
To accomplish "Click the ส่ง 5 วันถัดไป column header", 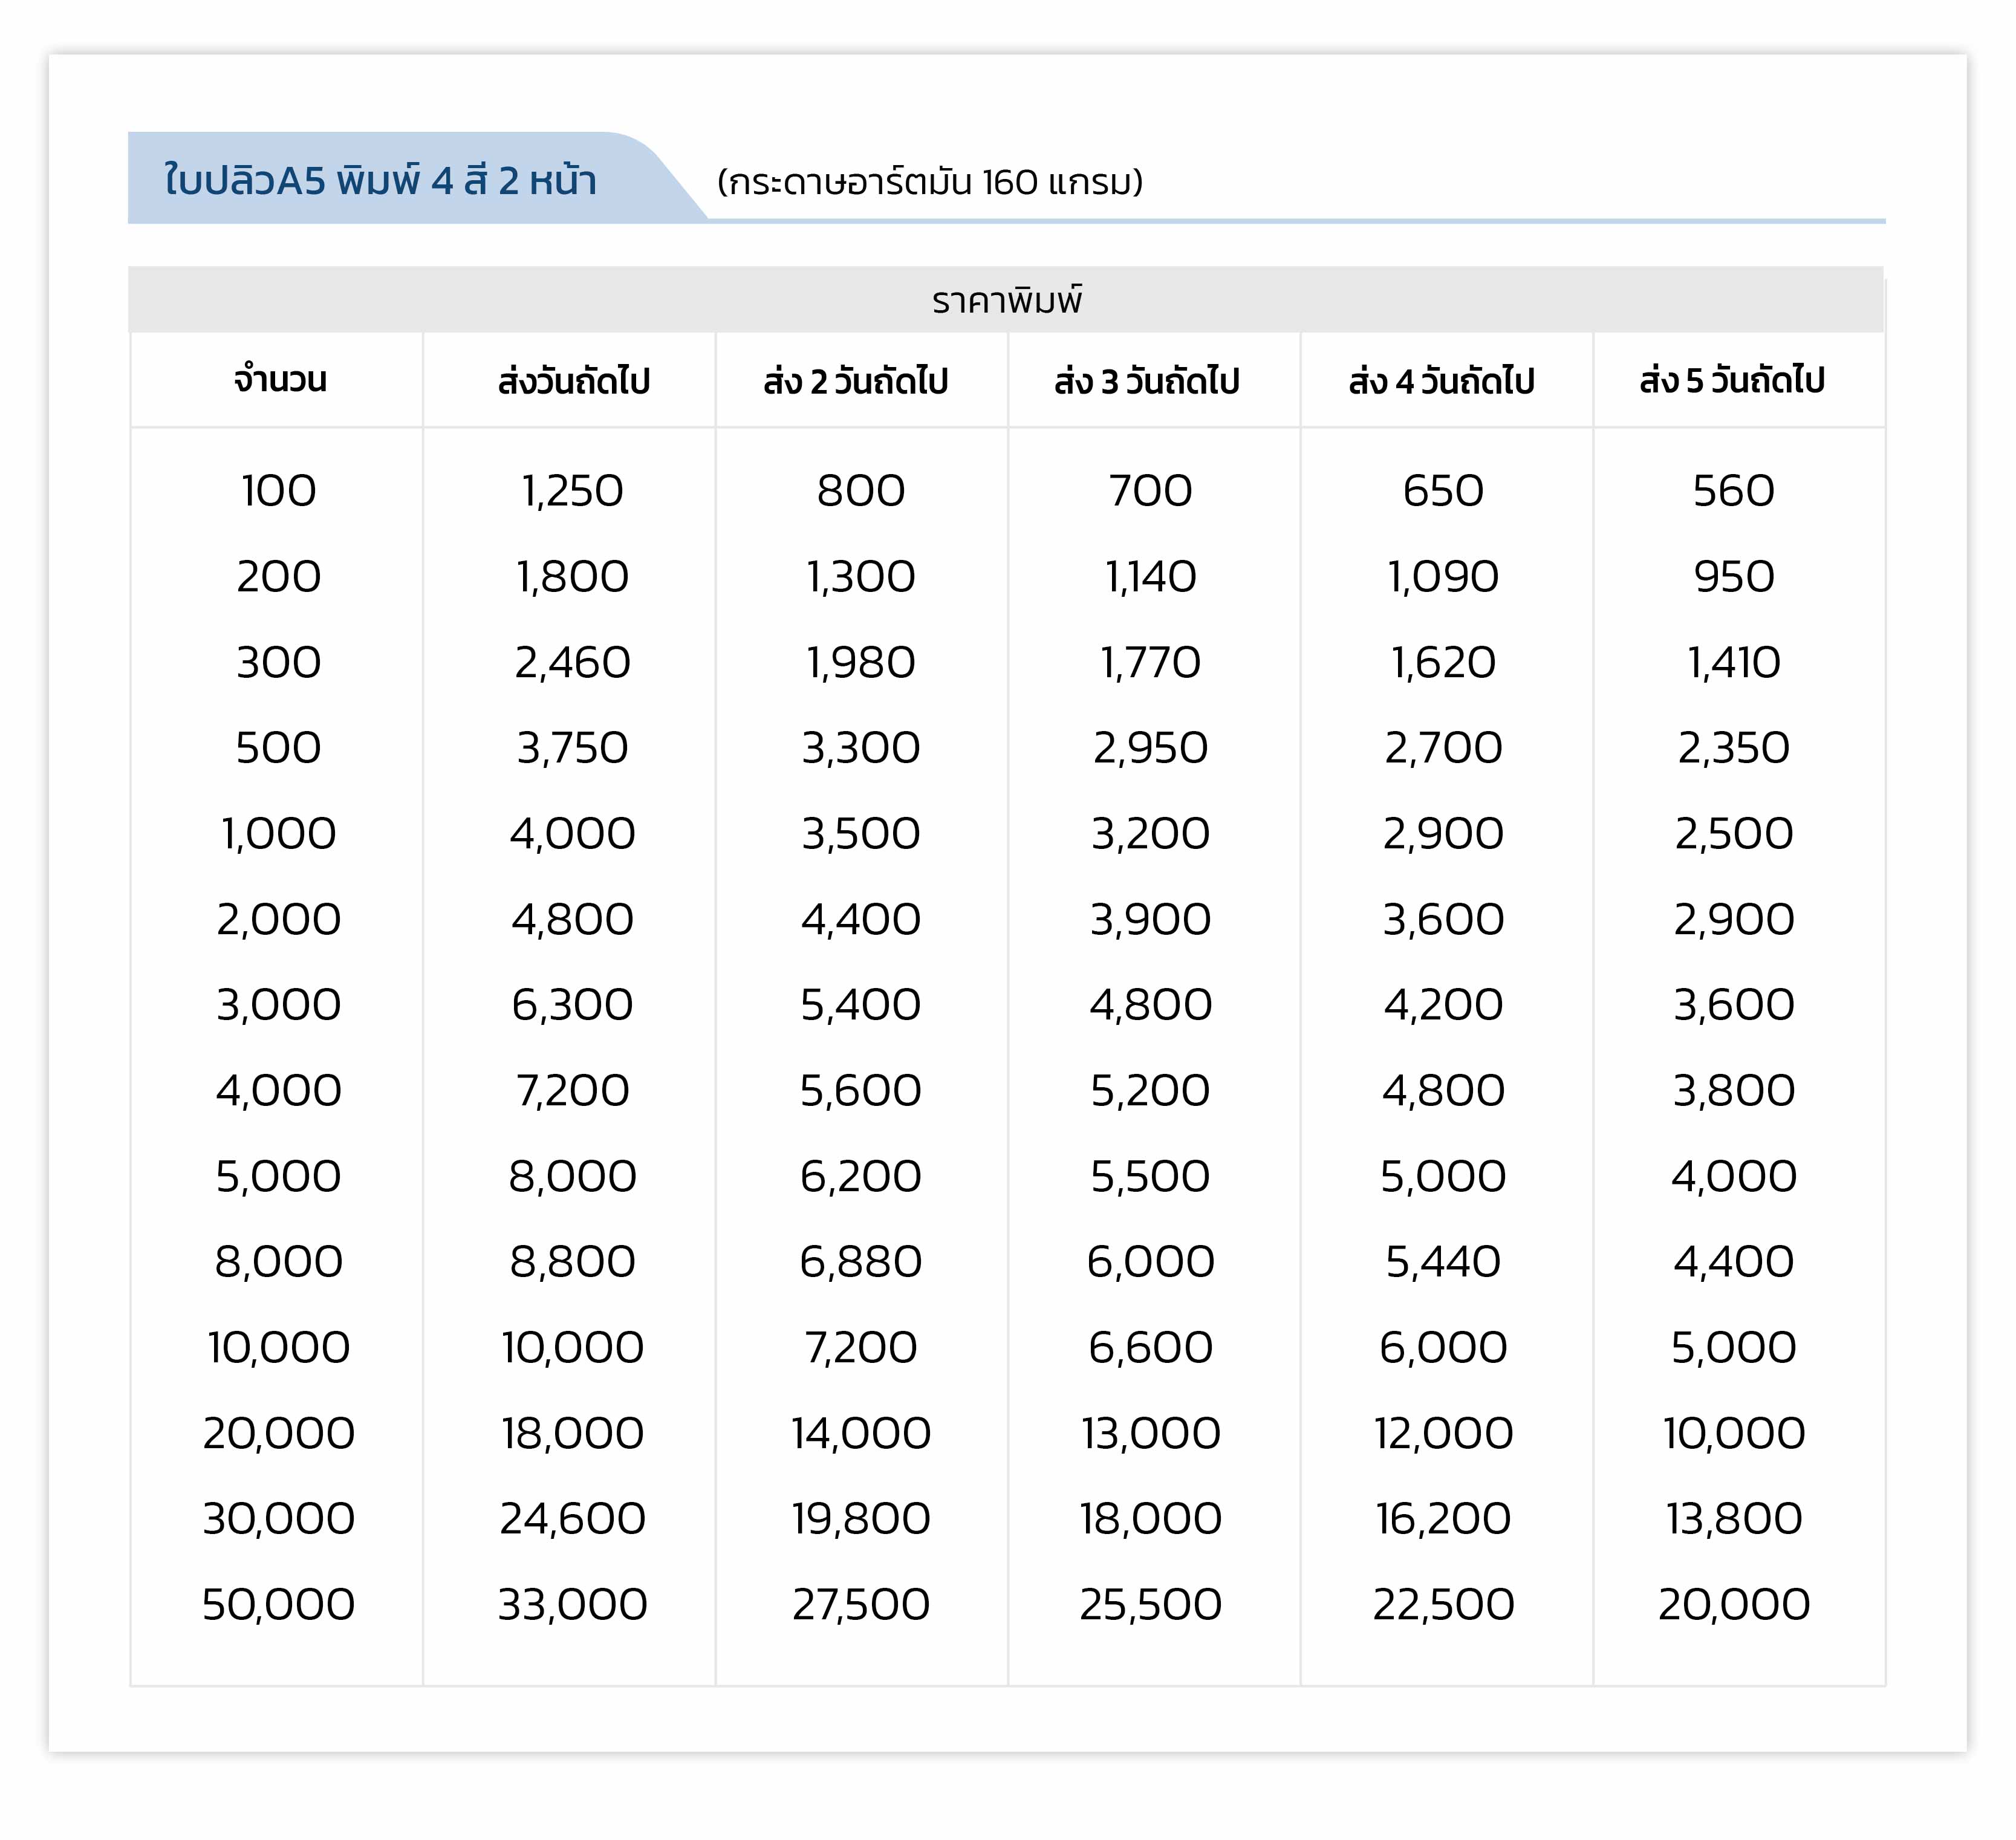I will [x=1732, y=380].
